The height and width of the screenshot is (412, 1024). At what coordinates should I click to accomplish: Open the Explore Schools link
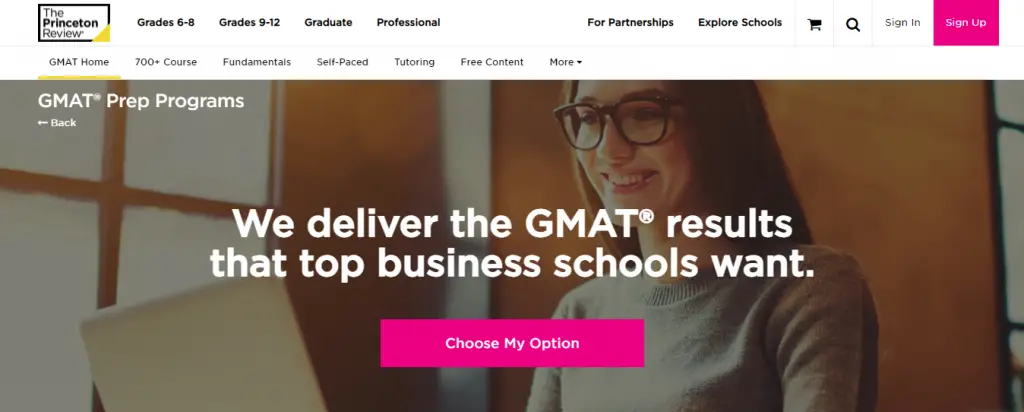pyautogui.click(x=740, y=22)
